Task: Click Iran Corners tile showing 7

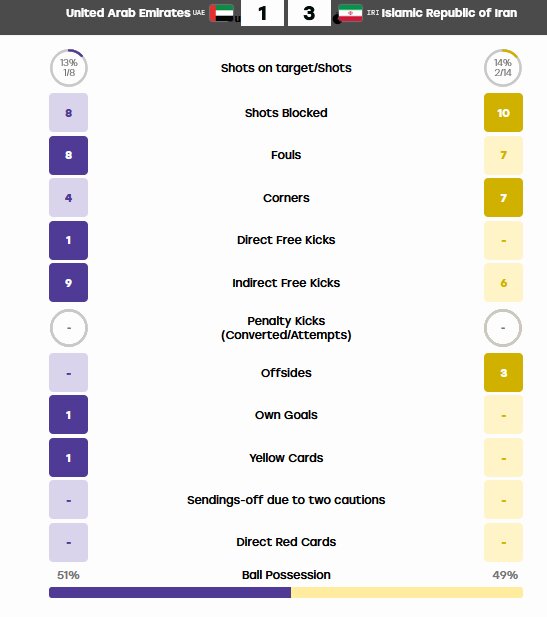Action: [x=503, y=198]
